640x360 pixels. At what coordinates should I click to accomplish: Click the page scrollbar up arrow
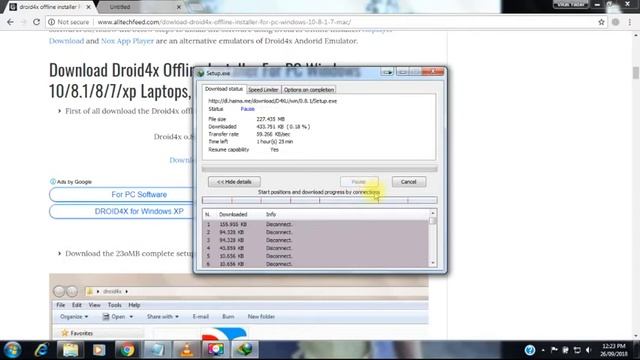(x=636, y=36)
